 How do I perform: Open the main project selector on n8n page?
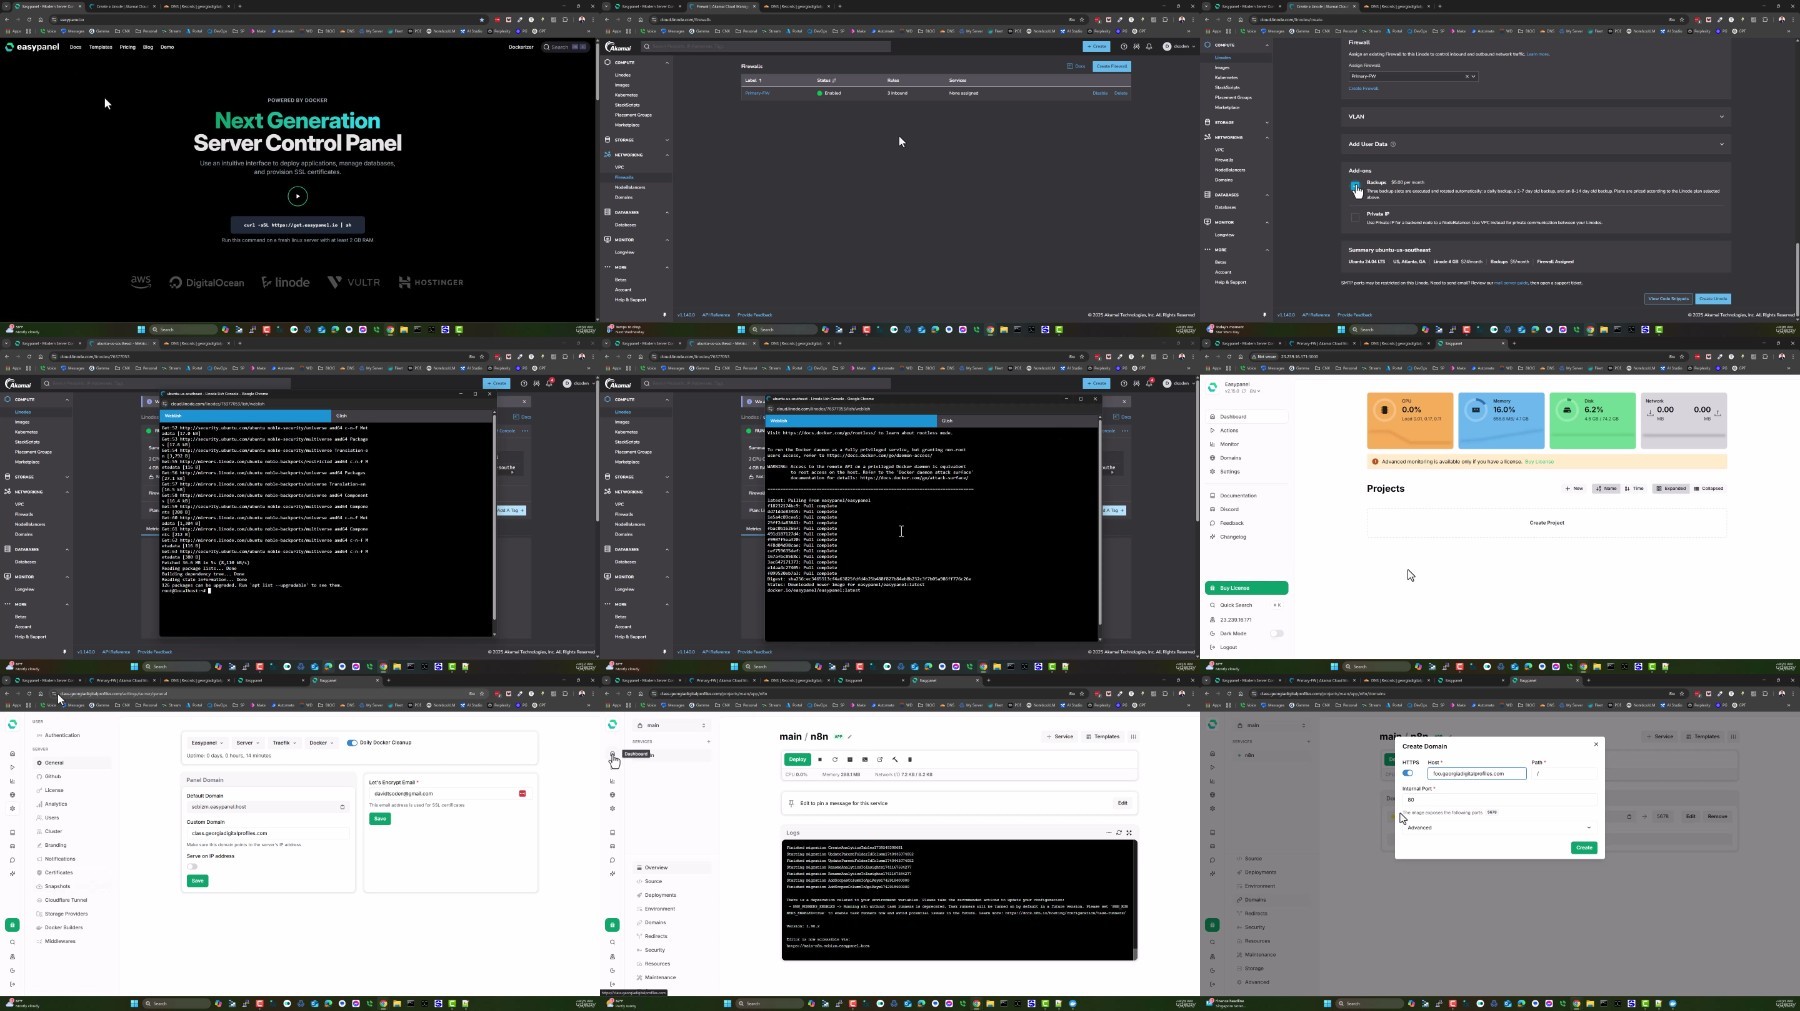point(672,725)
